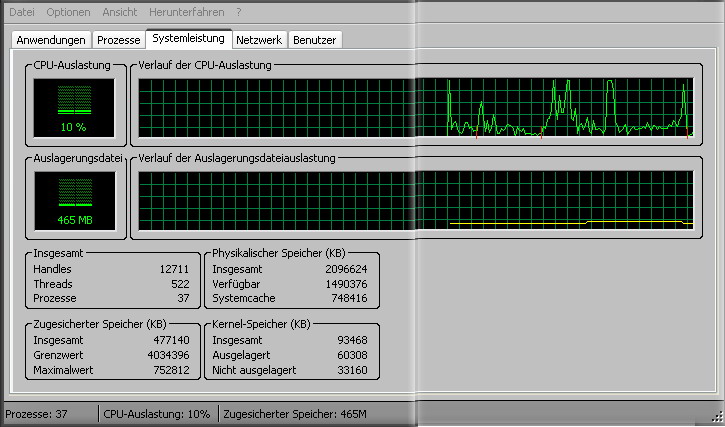This screenshot has height=427, width=725.
Task: Click the Grenzwert value under Zugesicherter Speicher
Action: tap(167, 356)
